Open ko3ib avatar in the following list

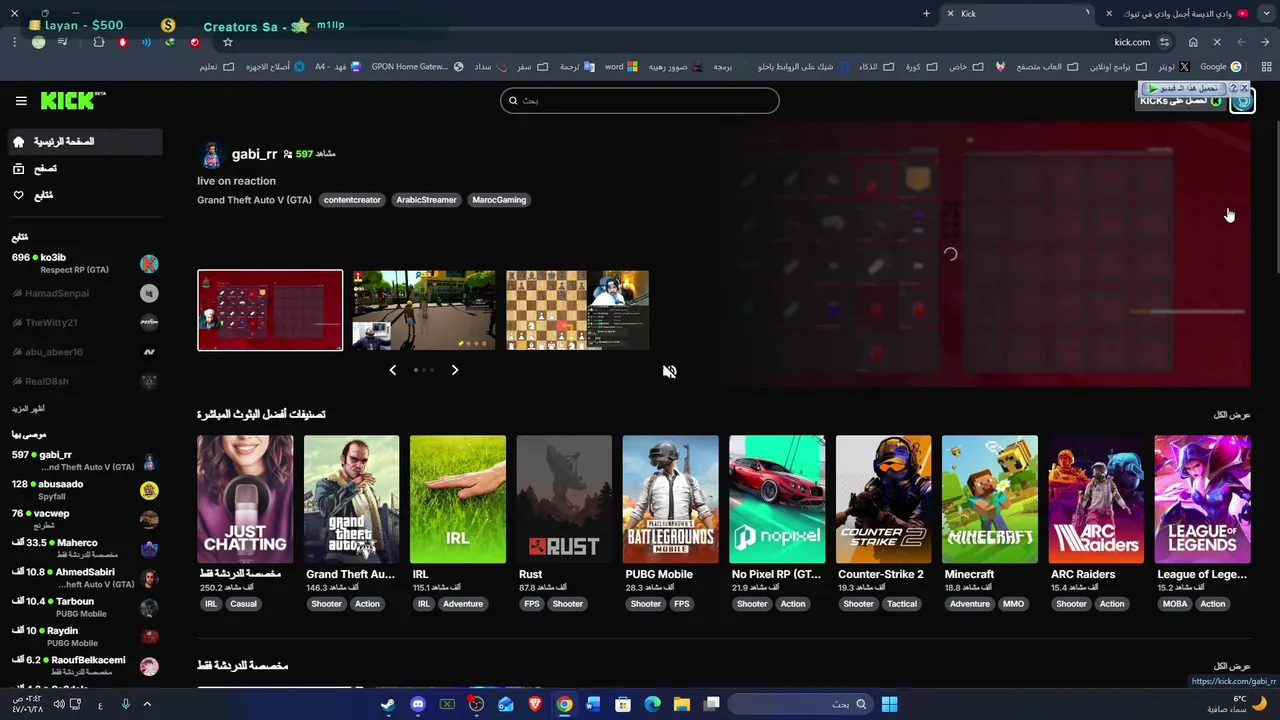[x=149, y=264]
